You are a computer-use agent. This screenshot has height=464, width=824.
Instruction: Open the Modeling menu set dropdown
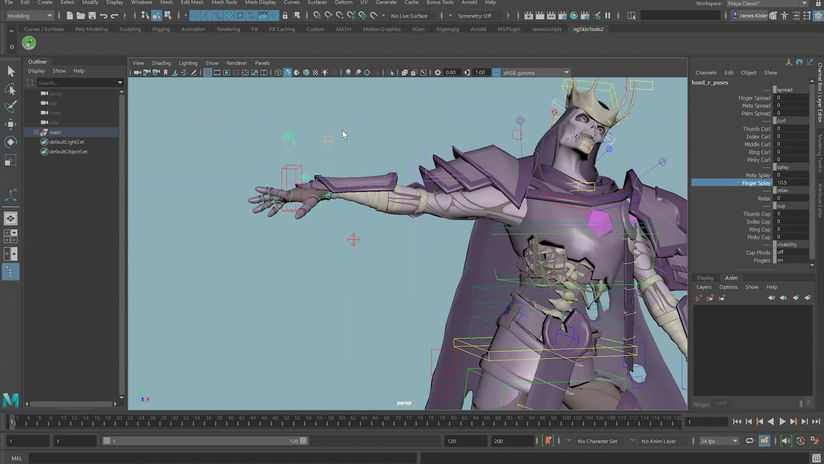point(31,16)
